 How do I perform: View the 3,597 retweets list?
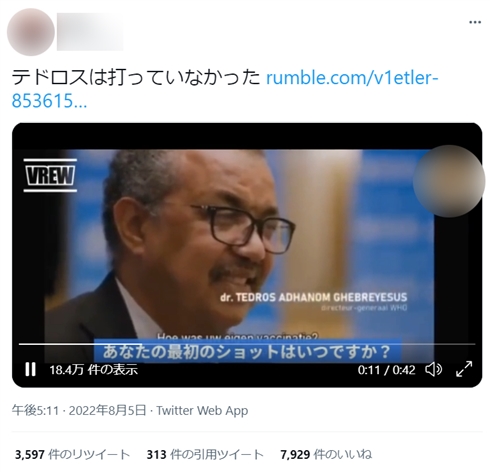point(72,454)
